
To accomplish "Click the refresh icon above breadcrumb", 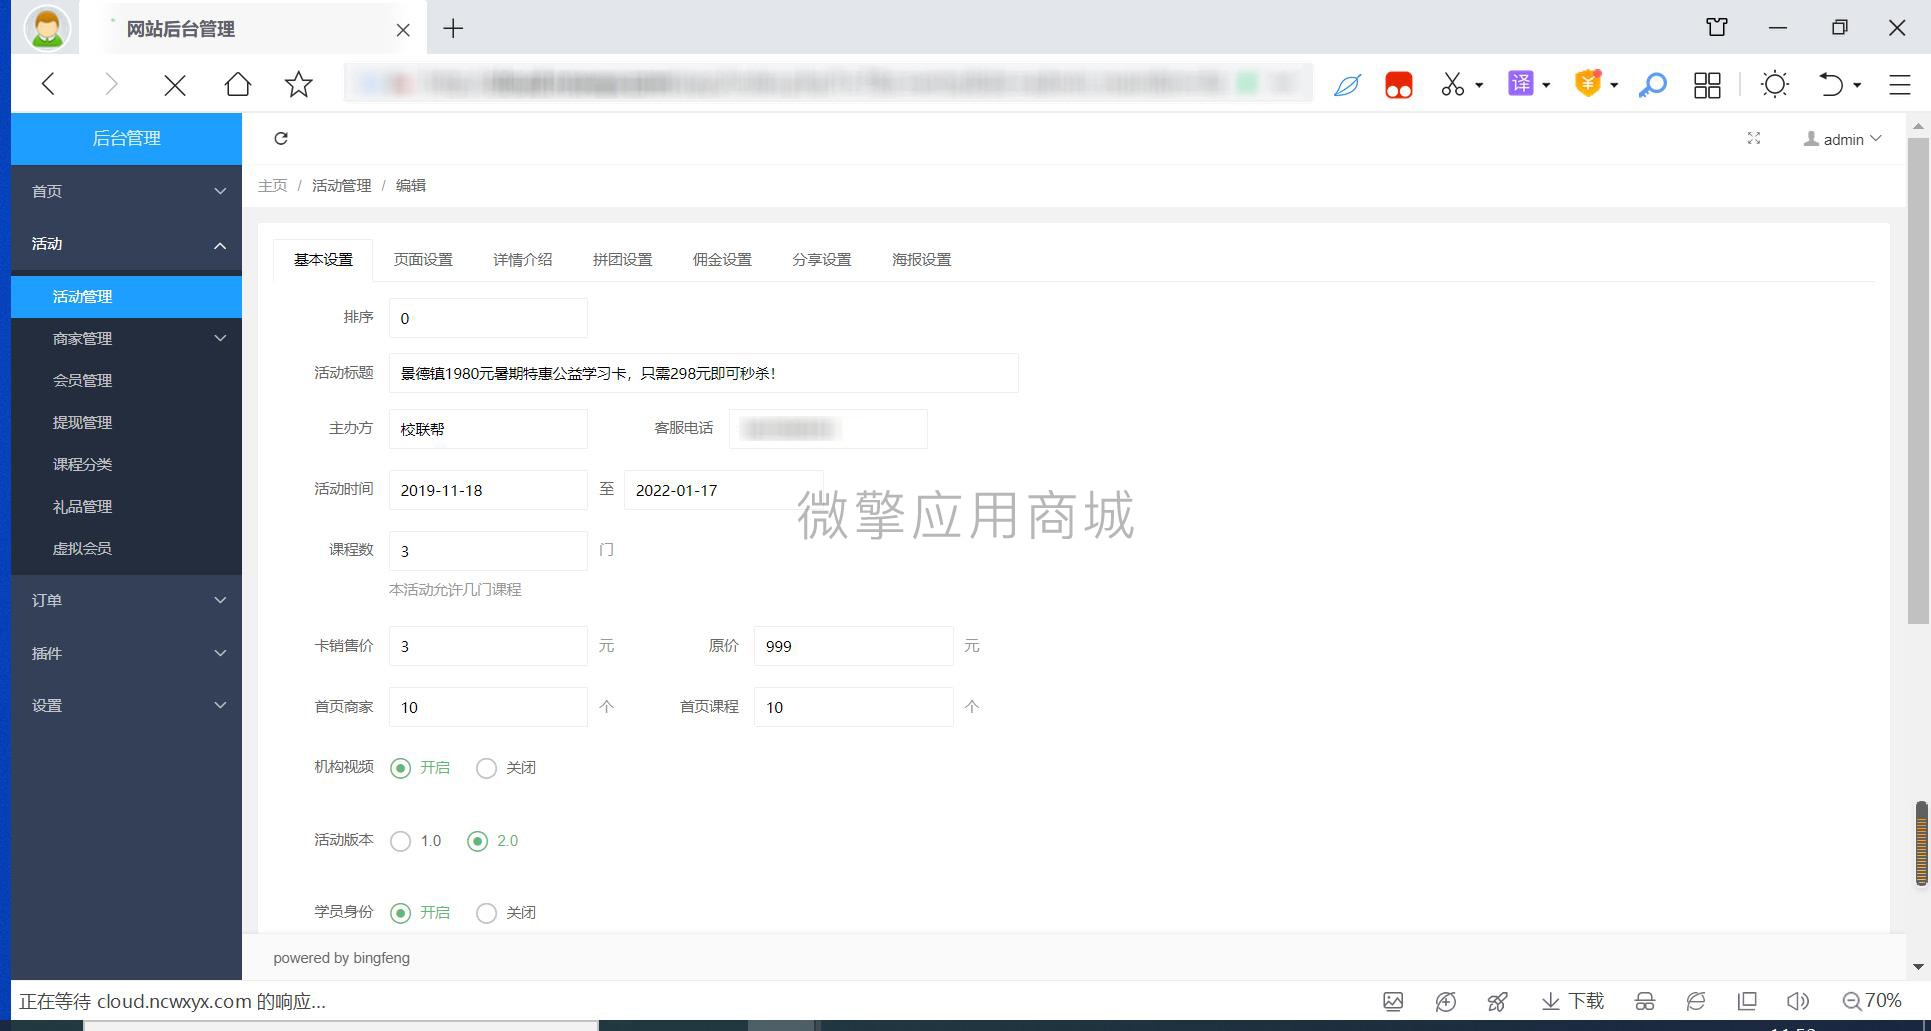I will click(x=281, y=138).
